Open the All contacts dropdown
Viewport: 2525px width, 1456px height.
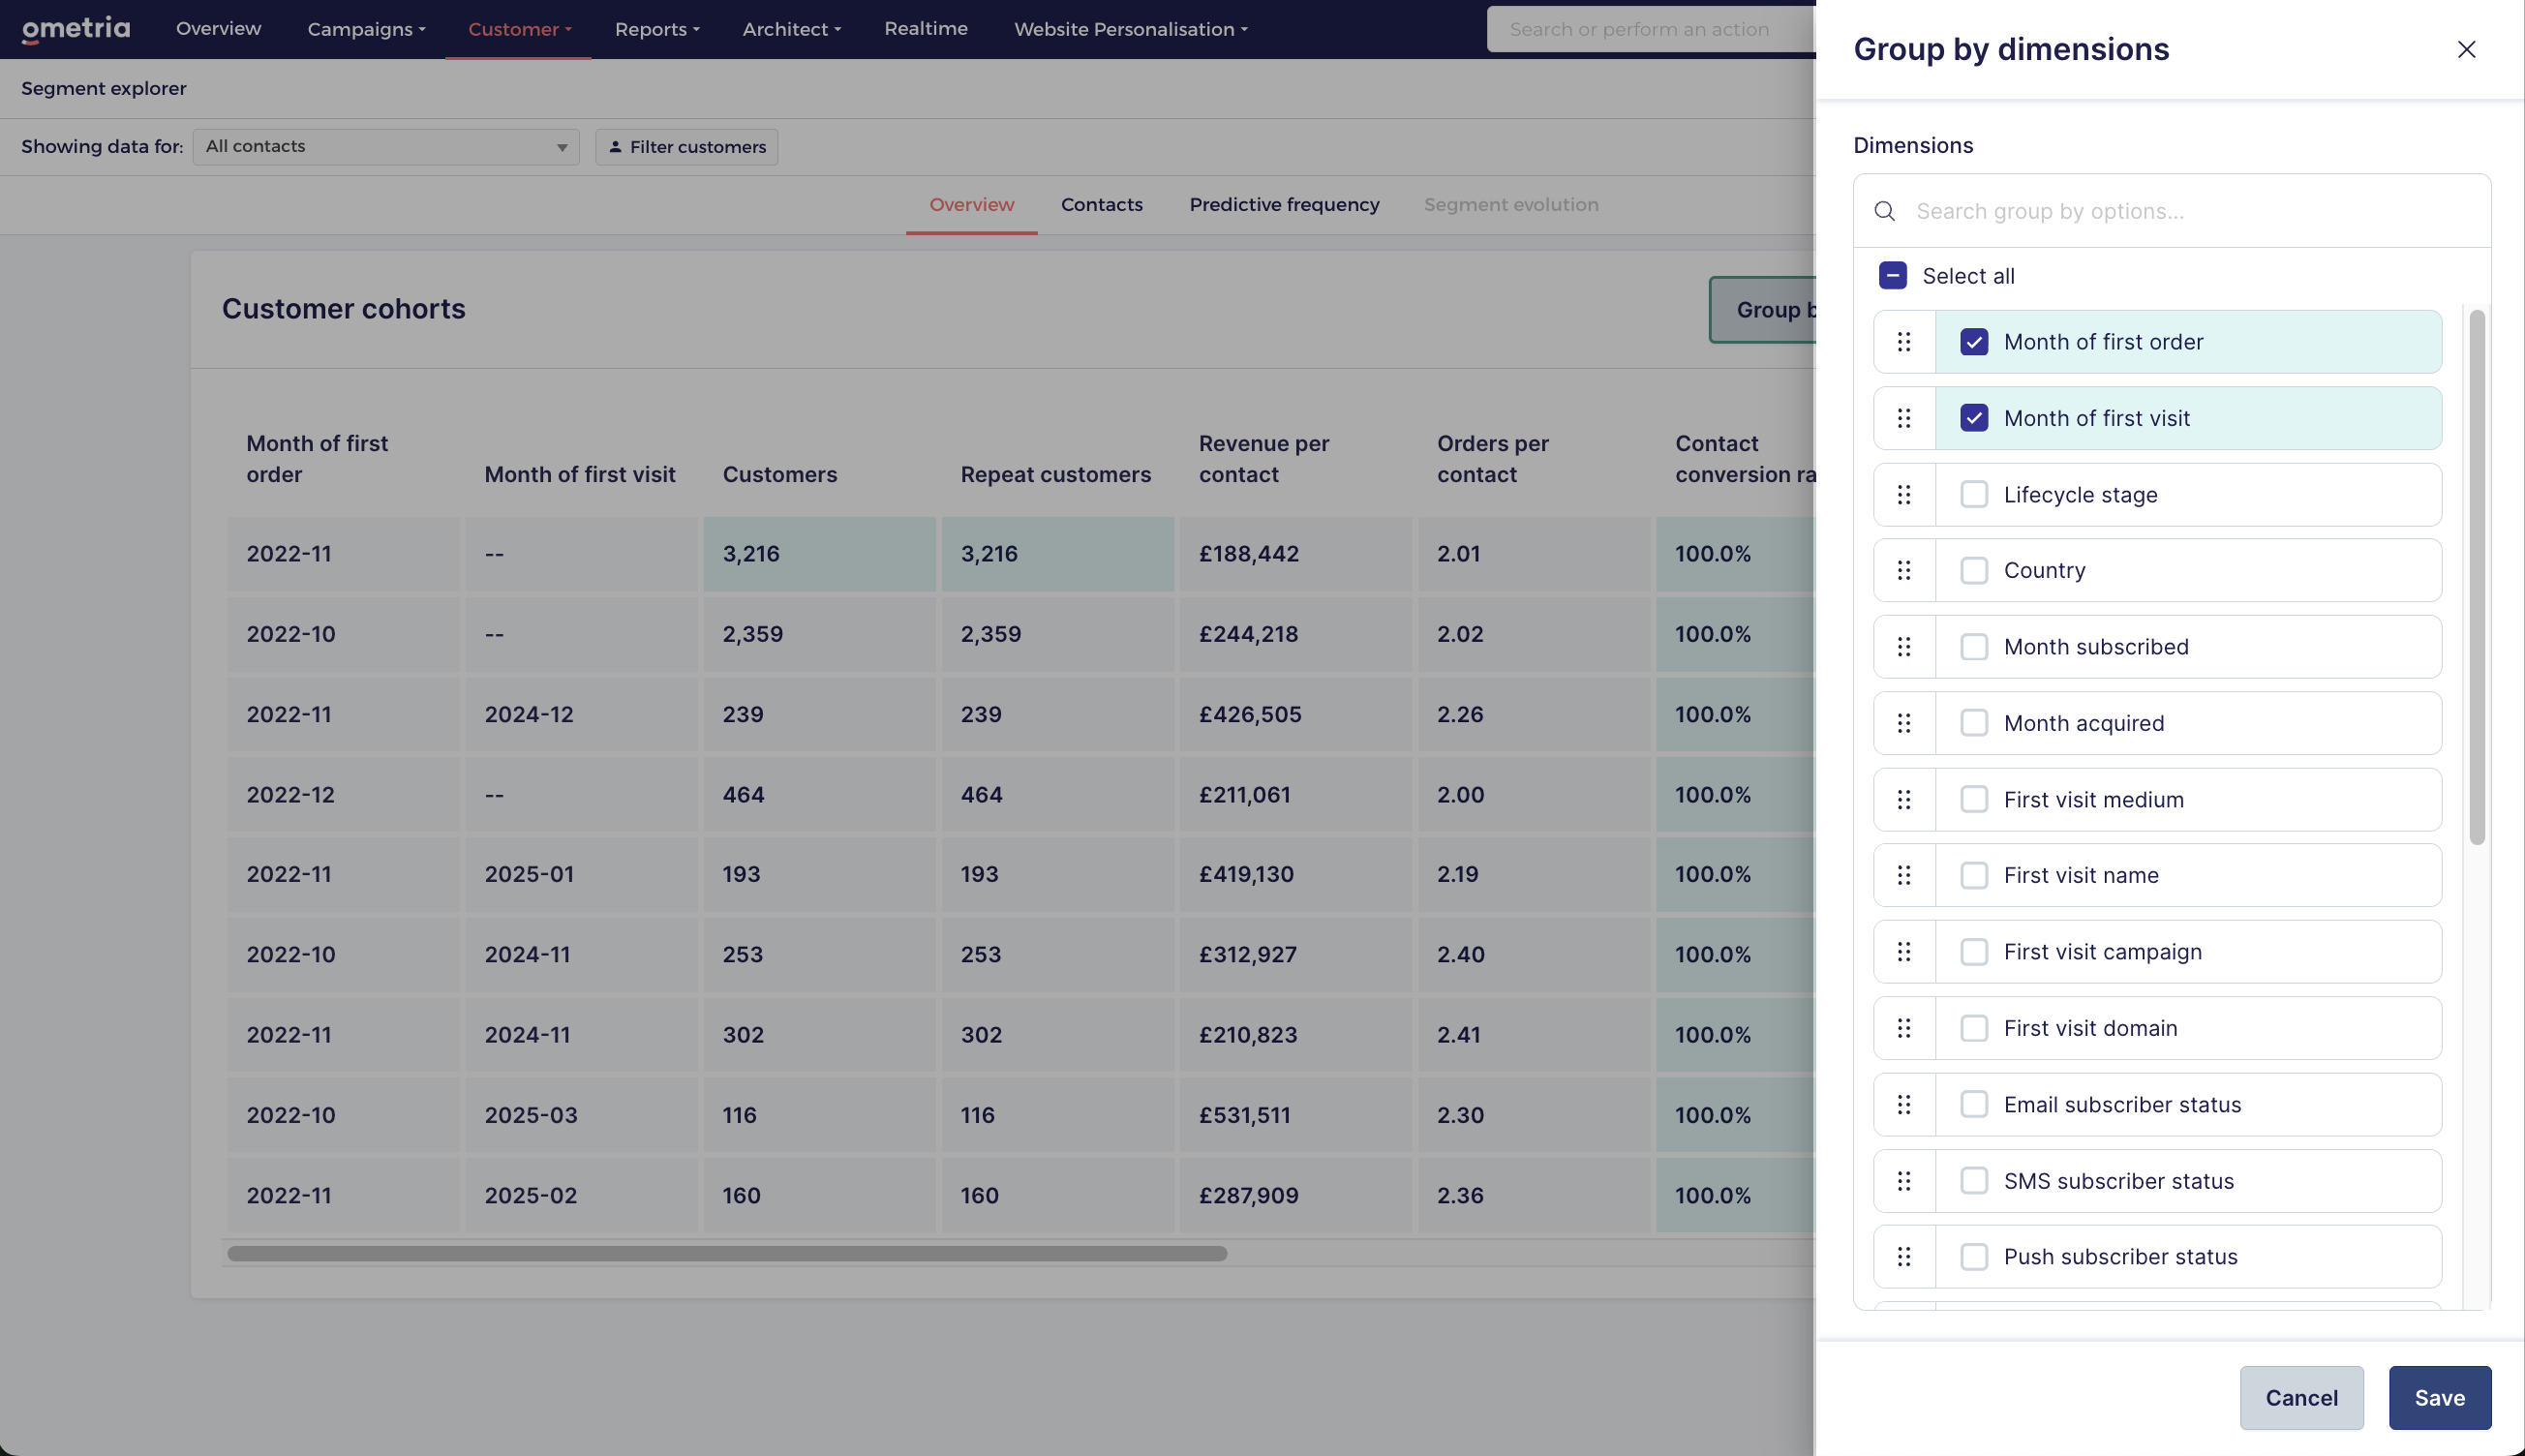386,147
